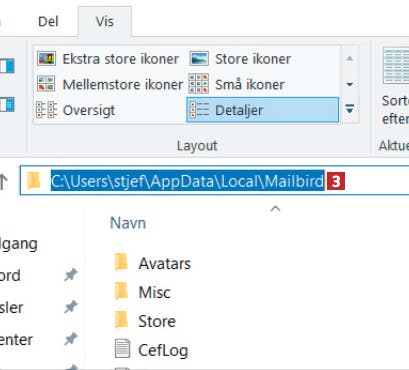Image resolution: width=409 pixels, height=370 pixels.
Task: Click the up arrow navigation button
Action: 4,182
